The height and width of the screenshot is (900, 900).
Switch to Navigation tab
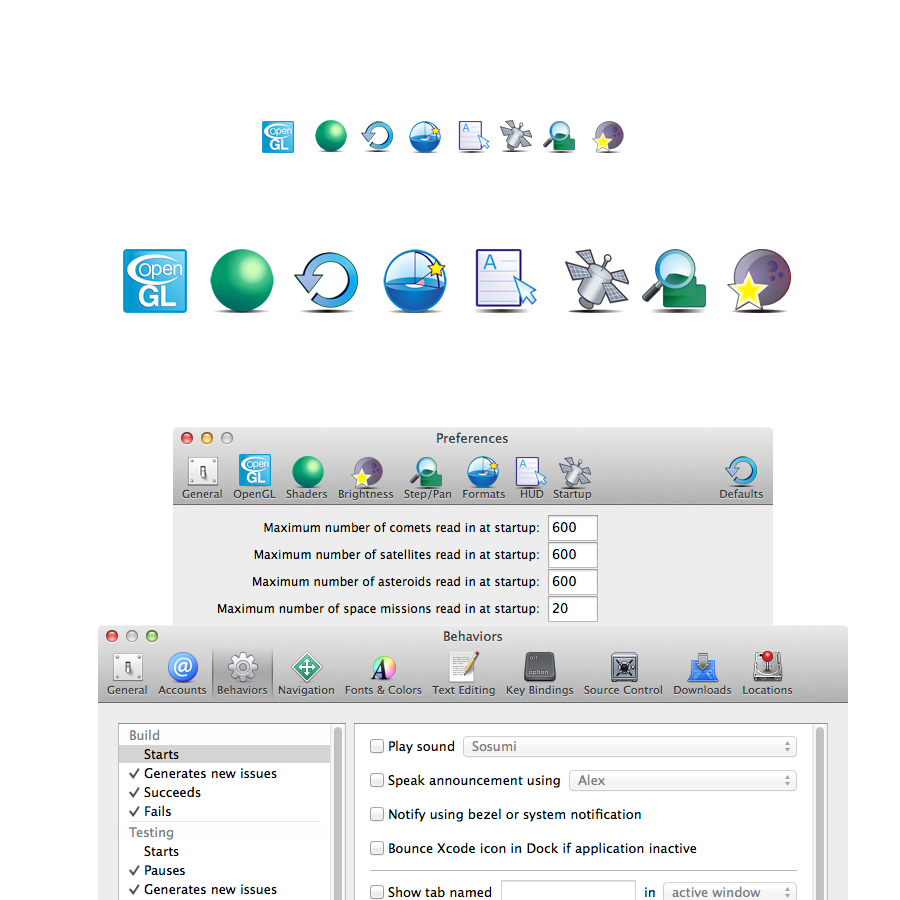coord(307,674)
